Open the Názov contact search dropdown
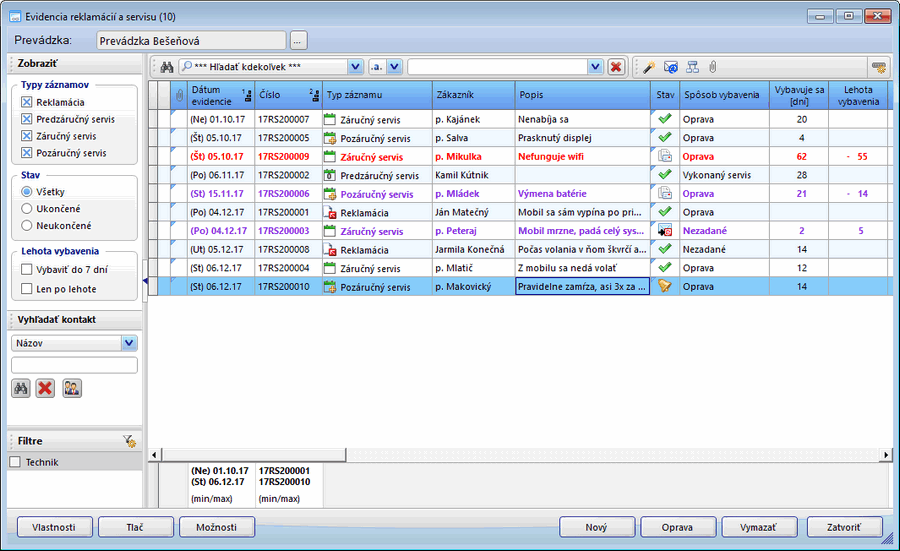 coord(128,343)
